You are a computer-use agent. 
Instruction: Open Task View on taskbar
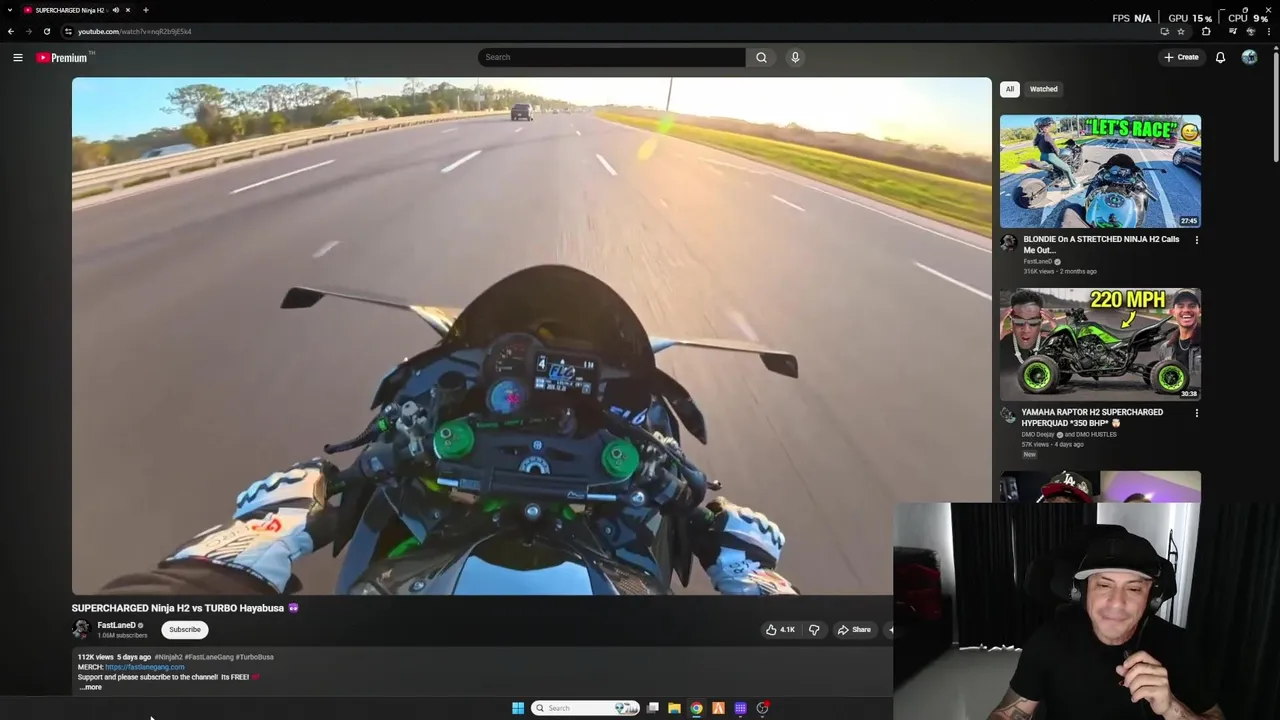point(653,708)
